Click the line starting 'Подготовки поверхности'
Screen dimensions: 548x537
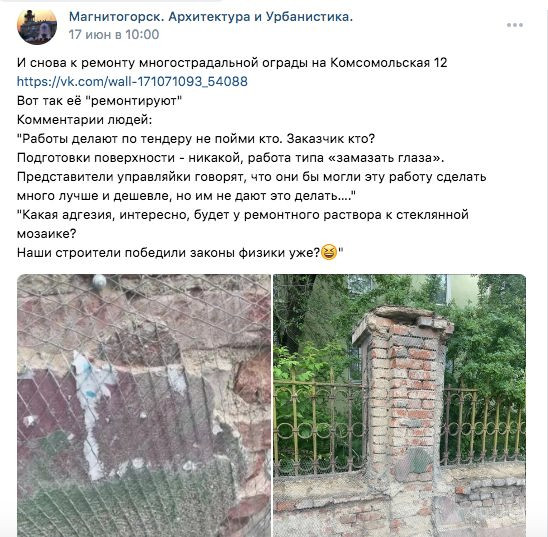(x=230, y=158)
